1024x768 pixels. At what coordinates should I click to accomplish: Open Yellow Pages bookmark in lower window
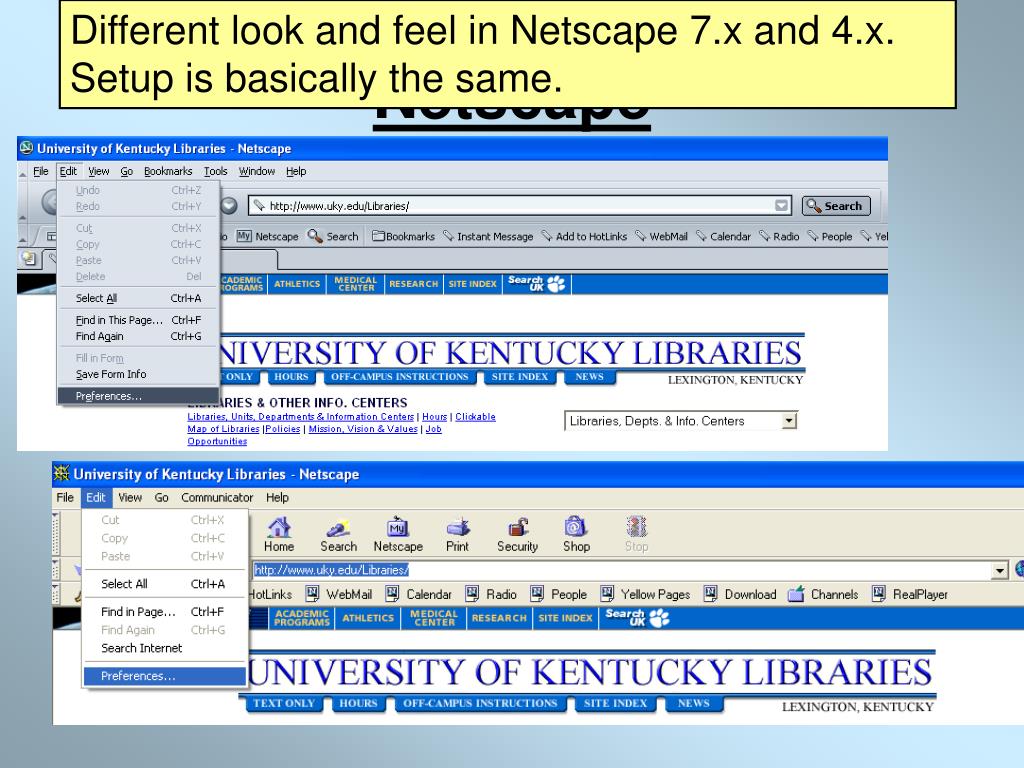pos(645,594)
